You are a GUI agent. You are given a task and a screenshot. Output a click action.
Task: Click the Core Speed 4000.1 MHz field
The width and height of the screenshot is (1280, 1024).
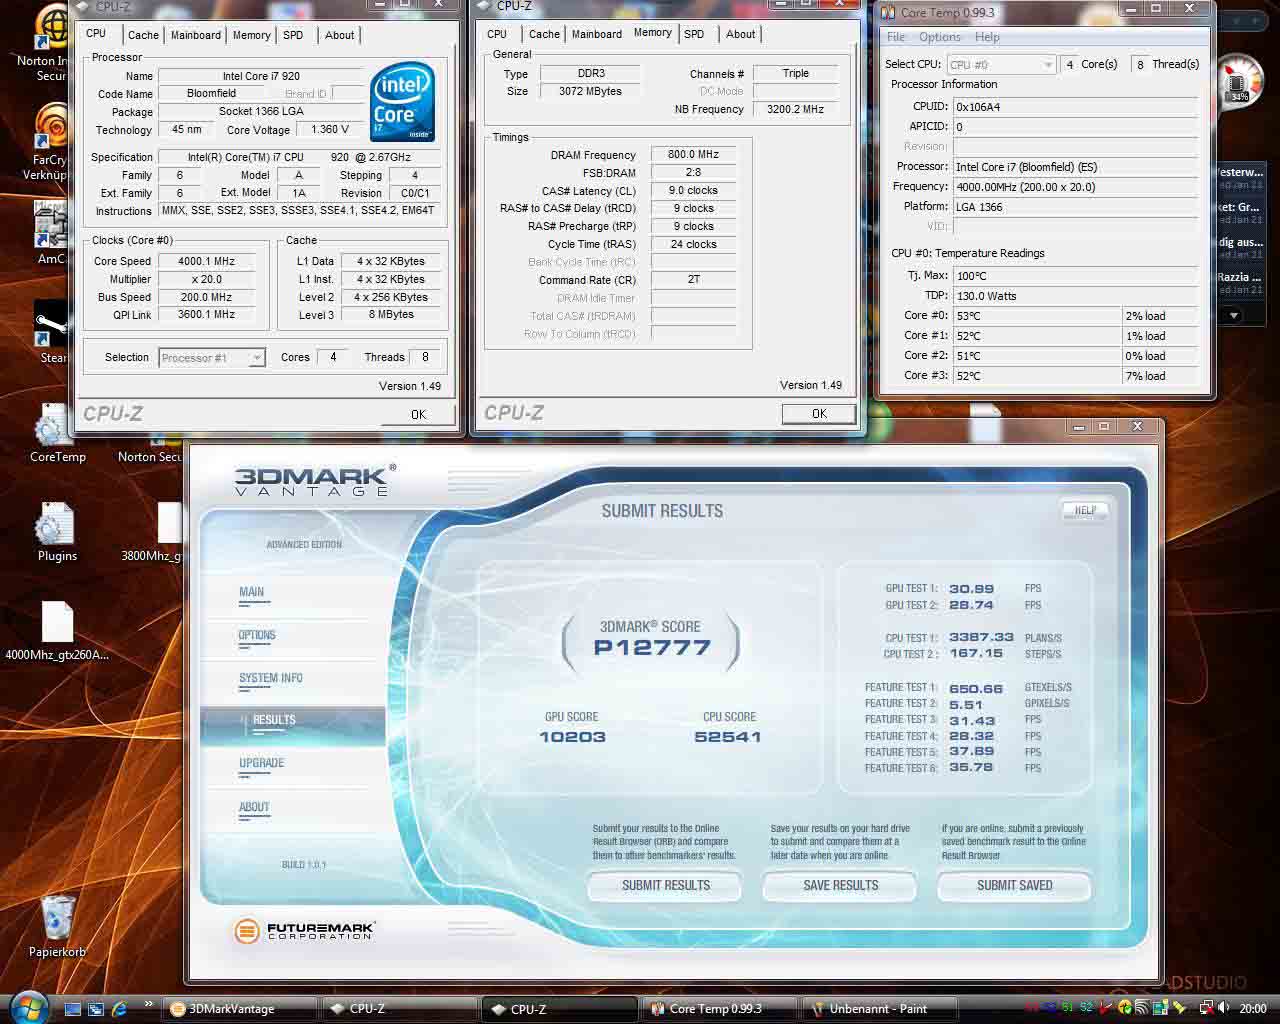pos(207,261)
